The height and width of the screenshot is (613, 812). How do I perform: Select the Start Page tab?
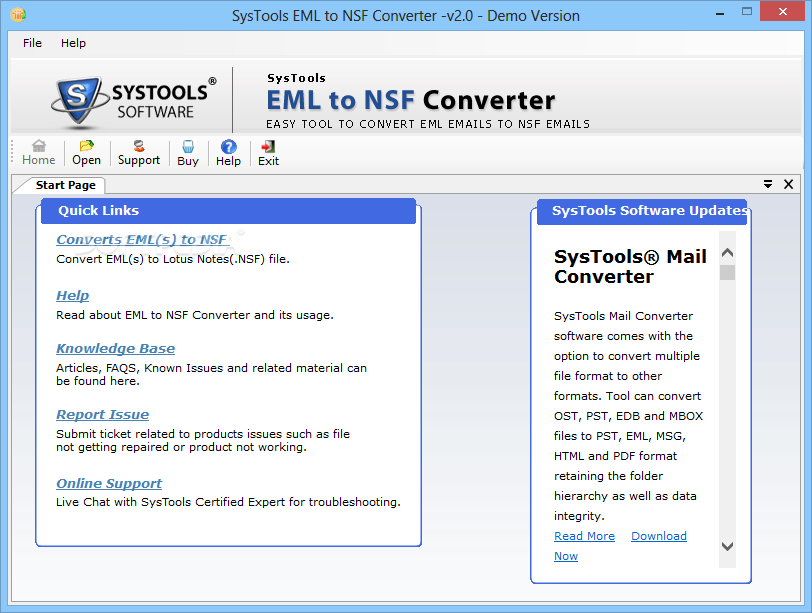pos(65,185)
